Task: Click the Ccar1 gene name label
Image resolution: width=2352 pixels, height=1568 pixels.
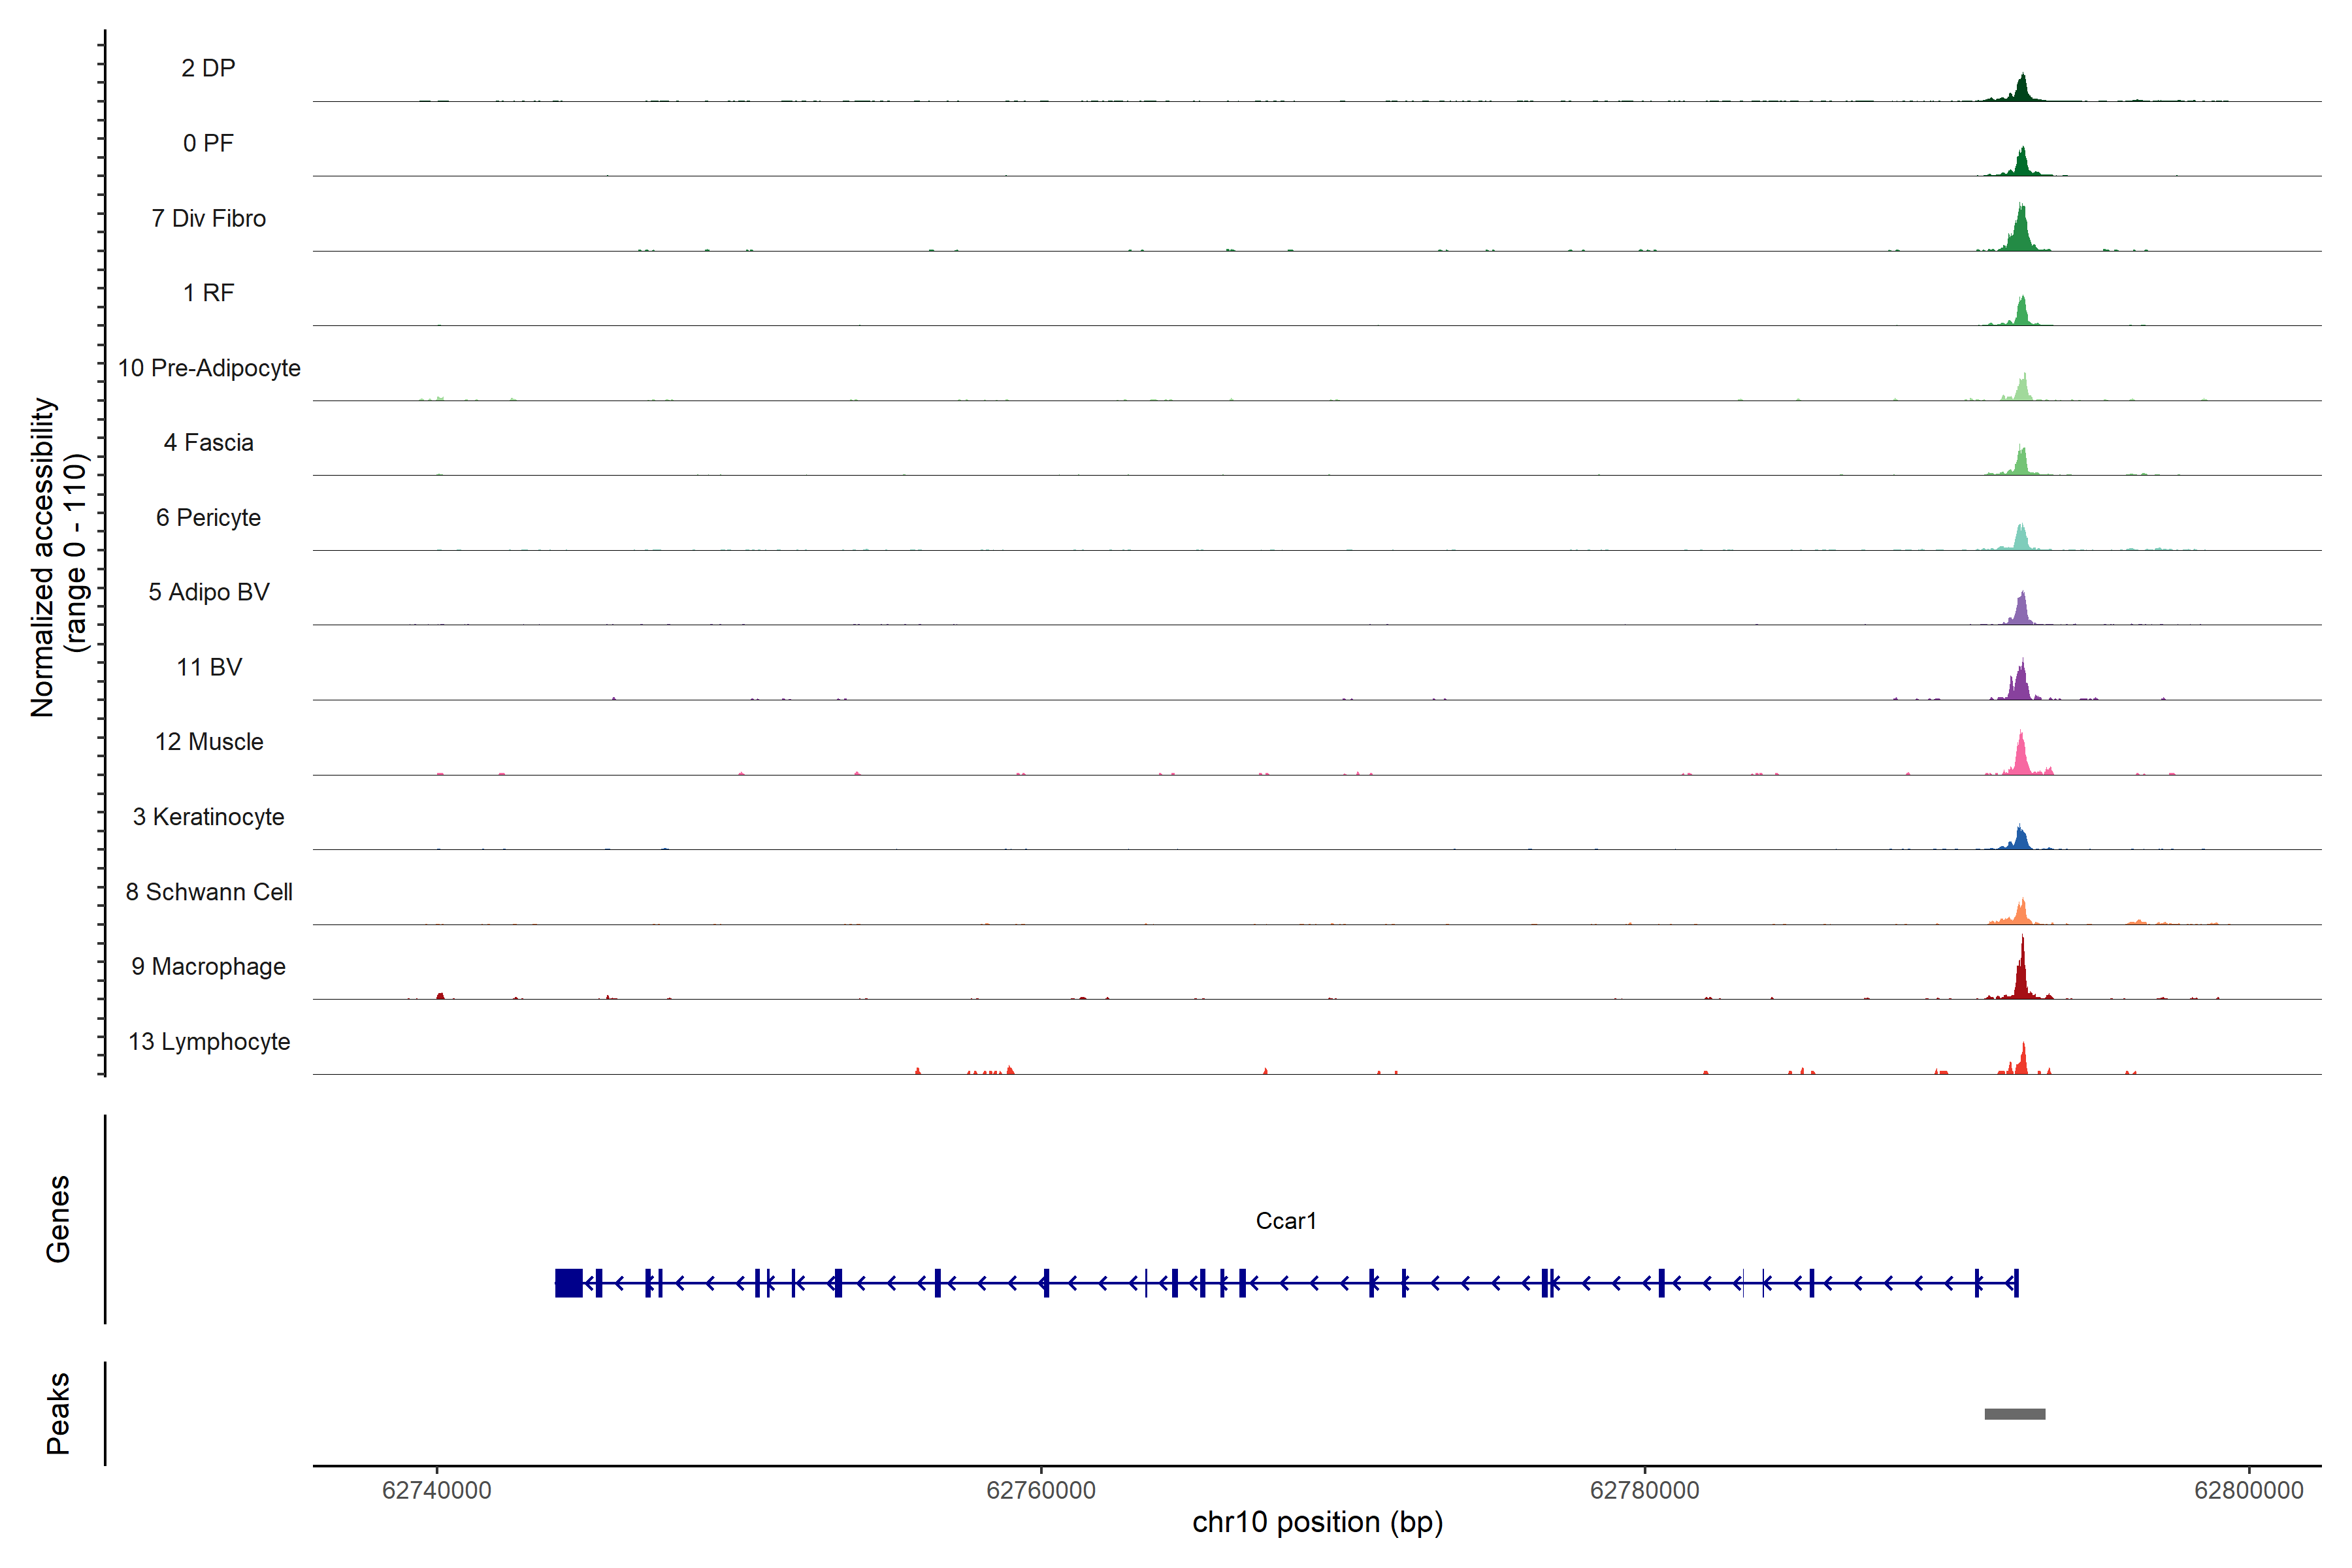Action: tap(1286, 1221)
